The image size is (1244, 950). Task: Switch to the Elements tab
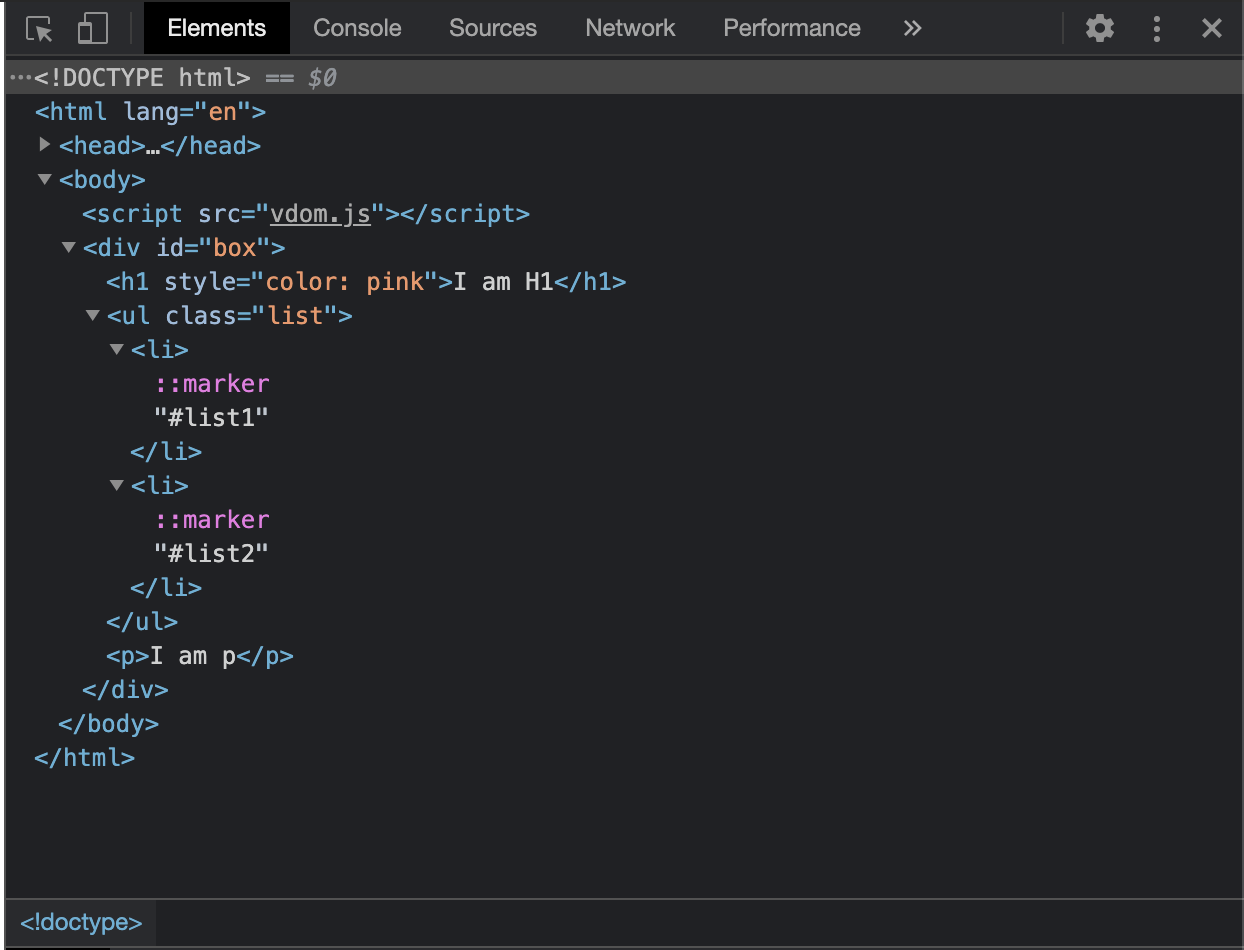[x=217, y=28]
